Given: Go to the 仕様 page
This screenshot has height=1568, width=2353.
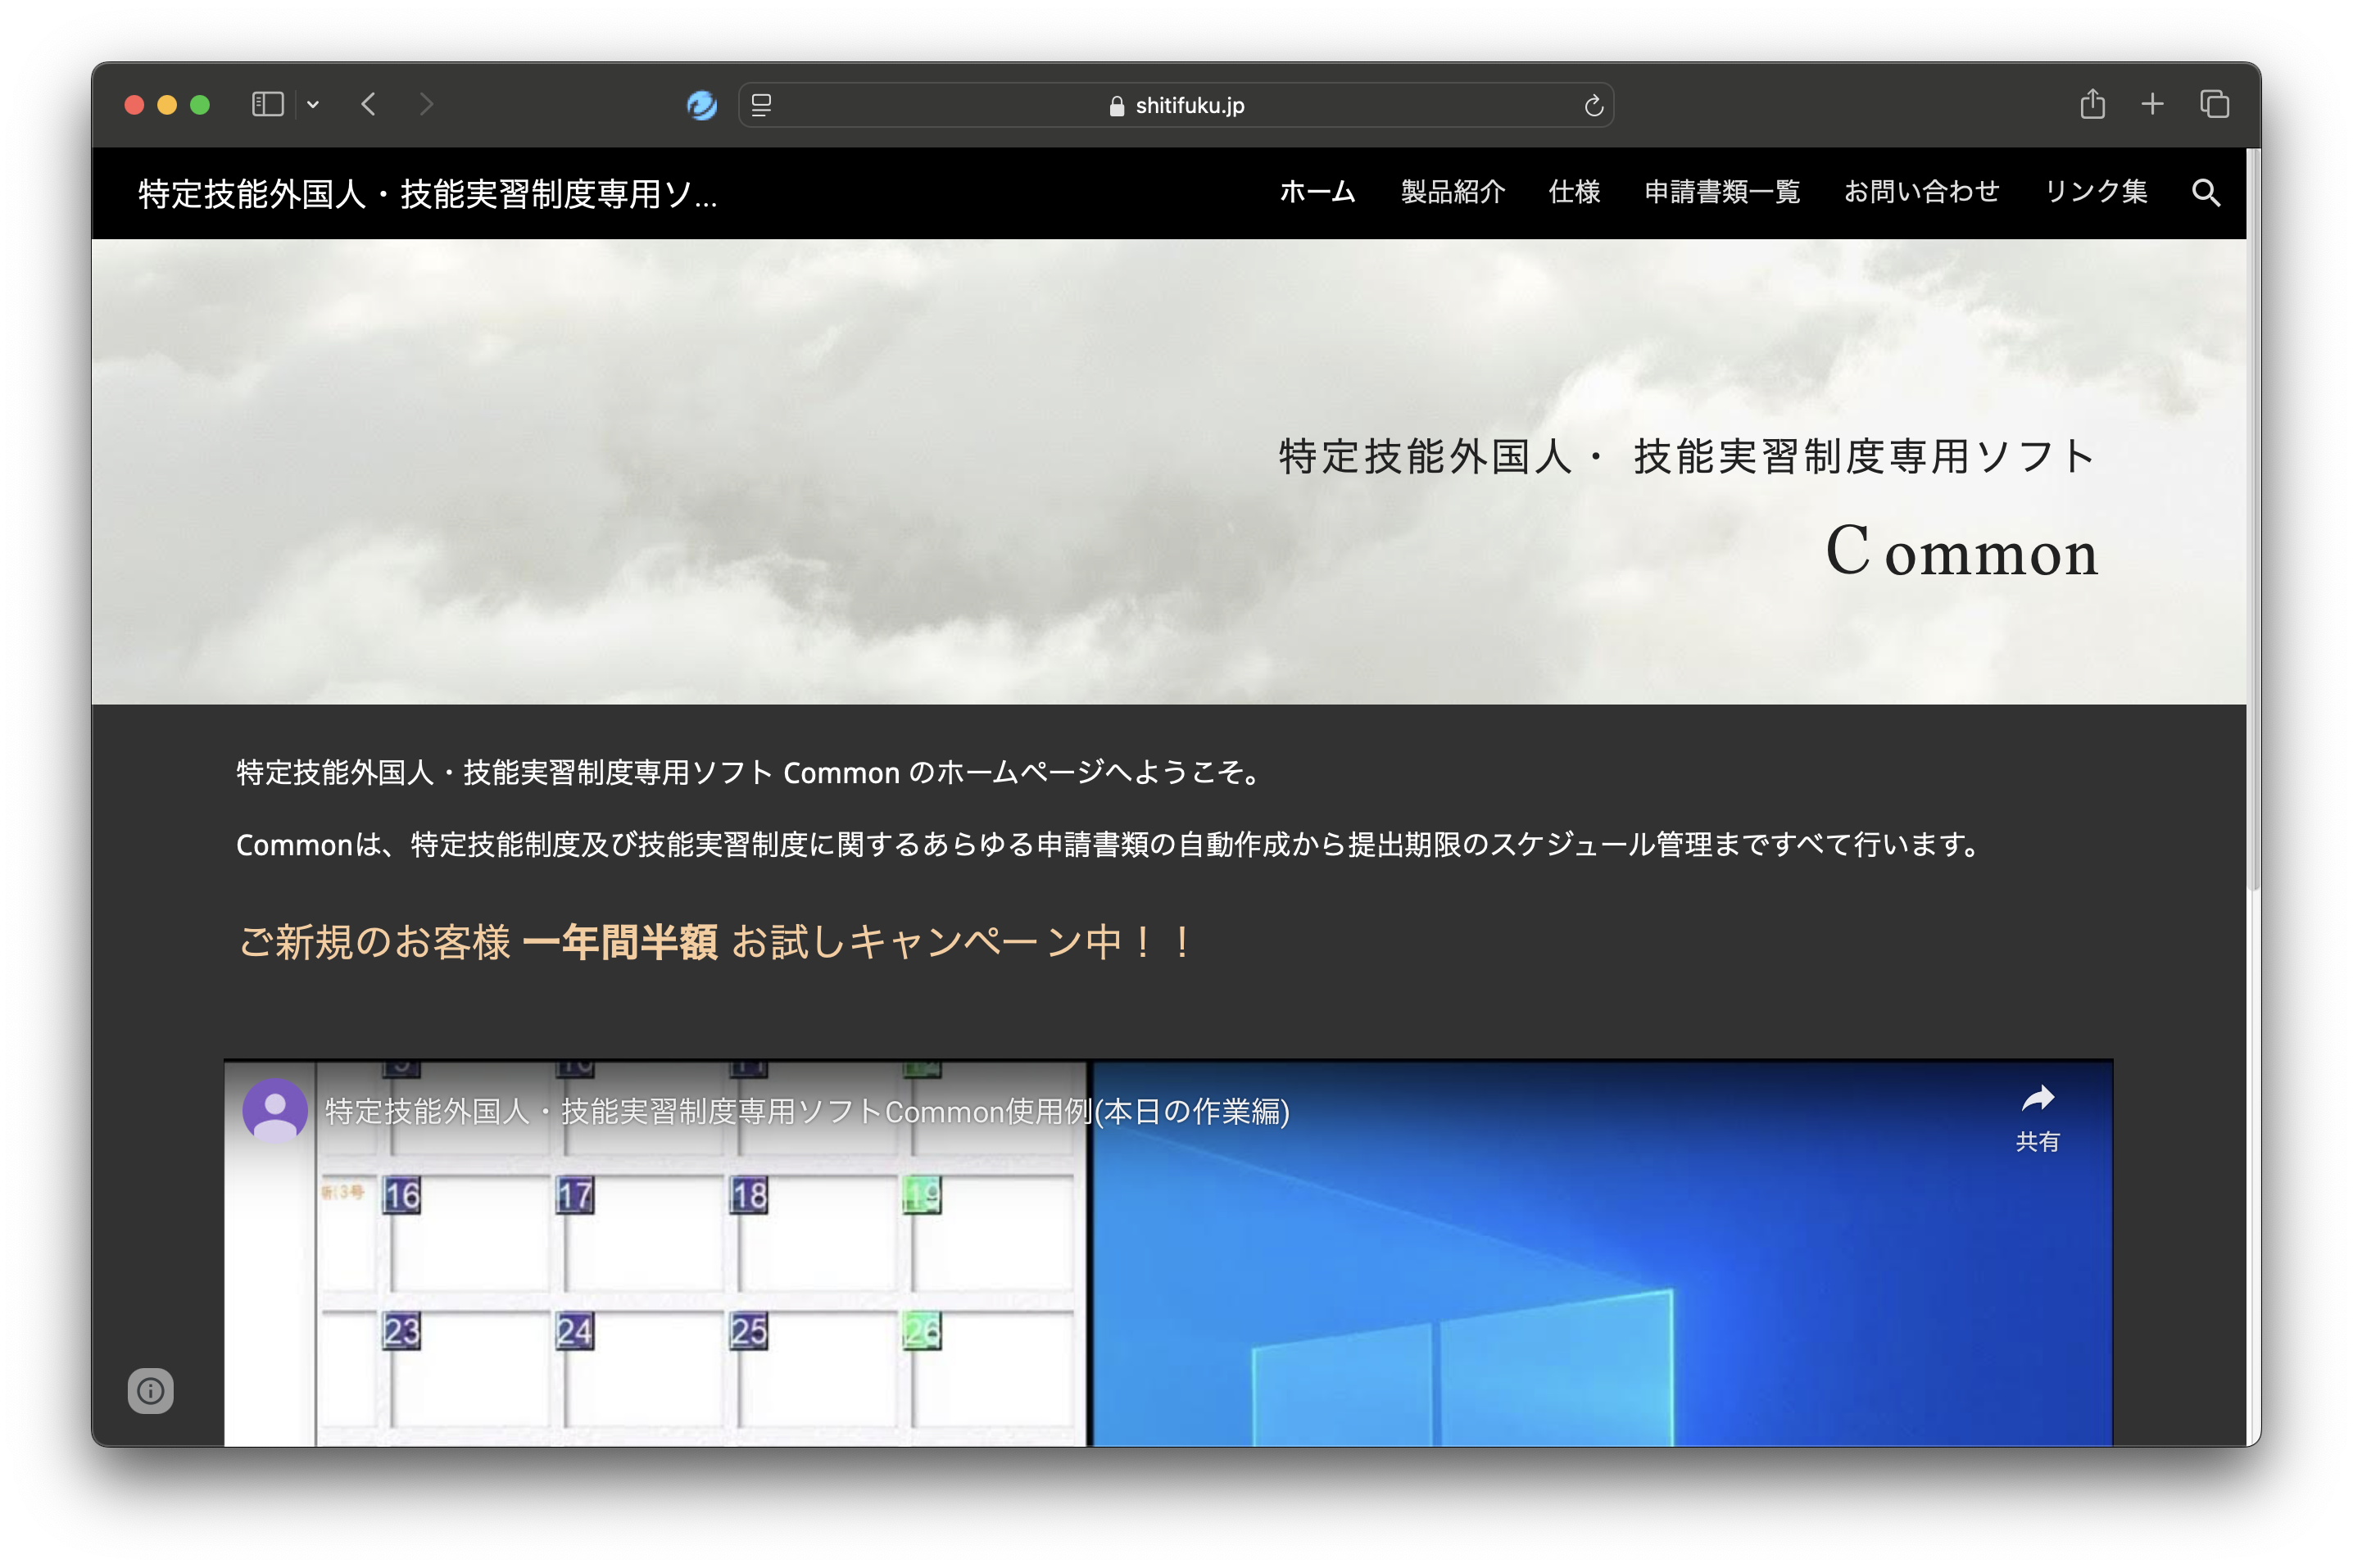Looking at the screenshot, I should pos(1574,192).
